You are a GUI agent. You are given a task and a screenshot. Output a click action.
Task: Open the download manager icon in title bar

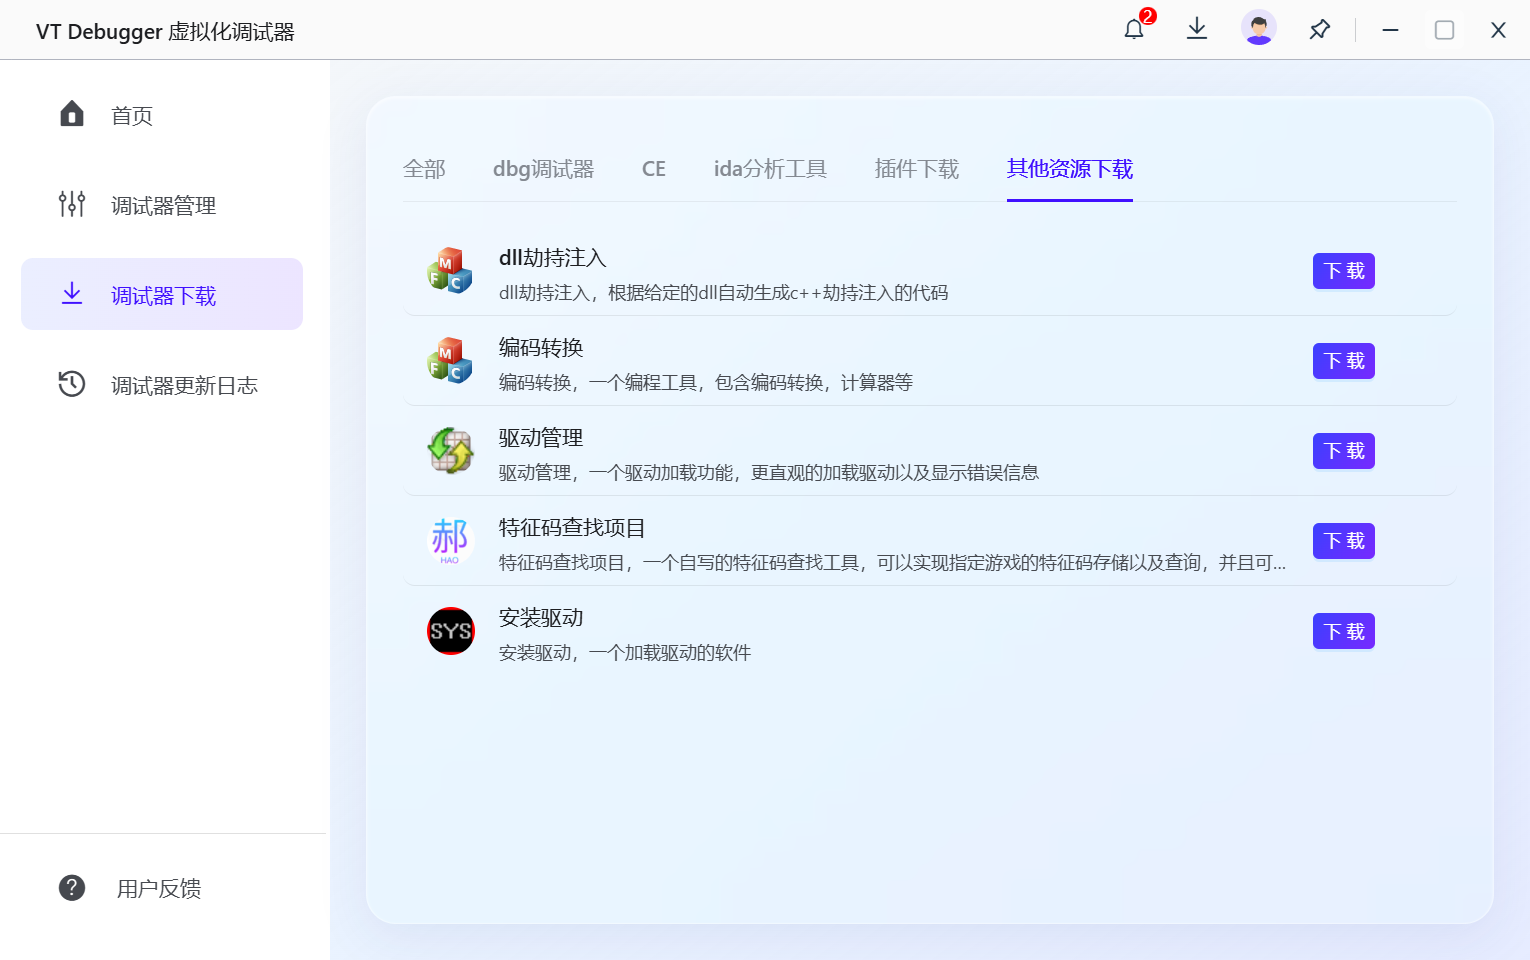pos(1197,29)
